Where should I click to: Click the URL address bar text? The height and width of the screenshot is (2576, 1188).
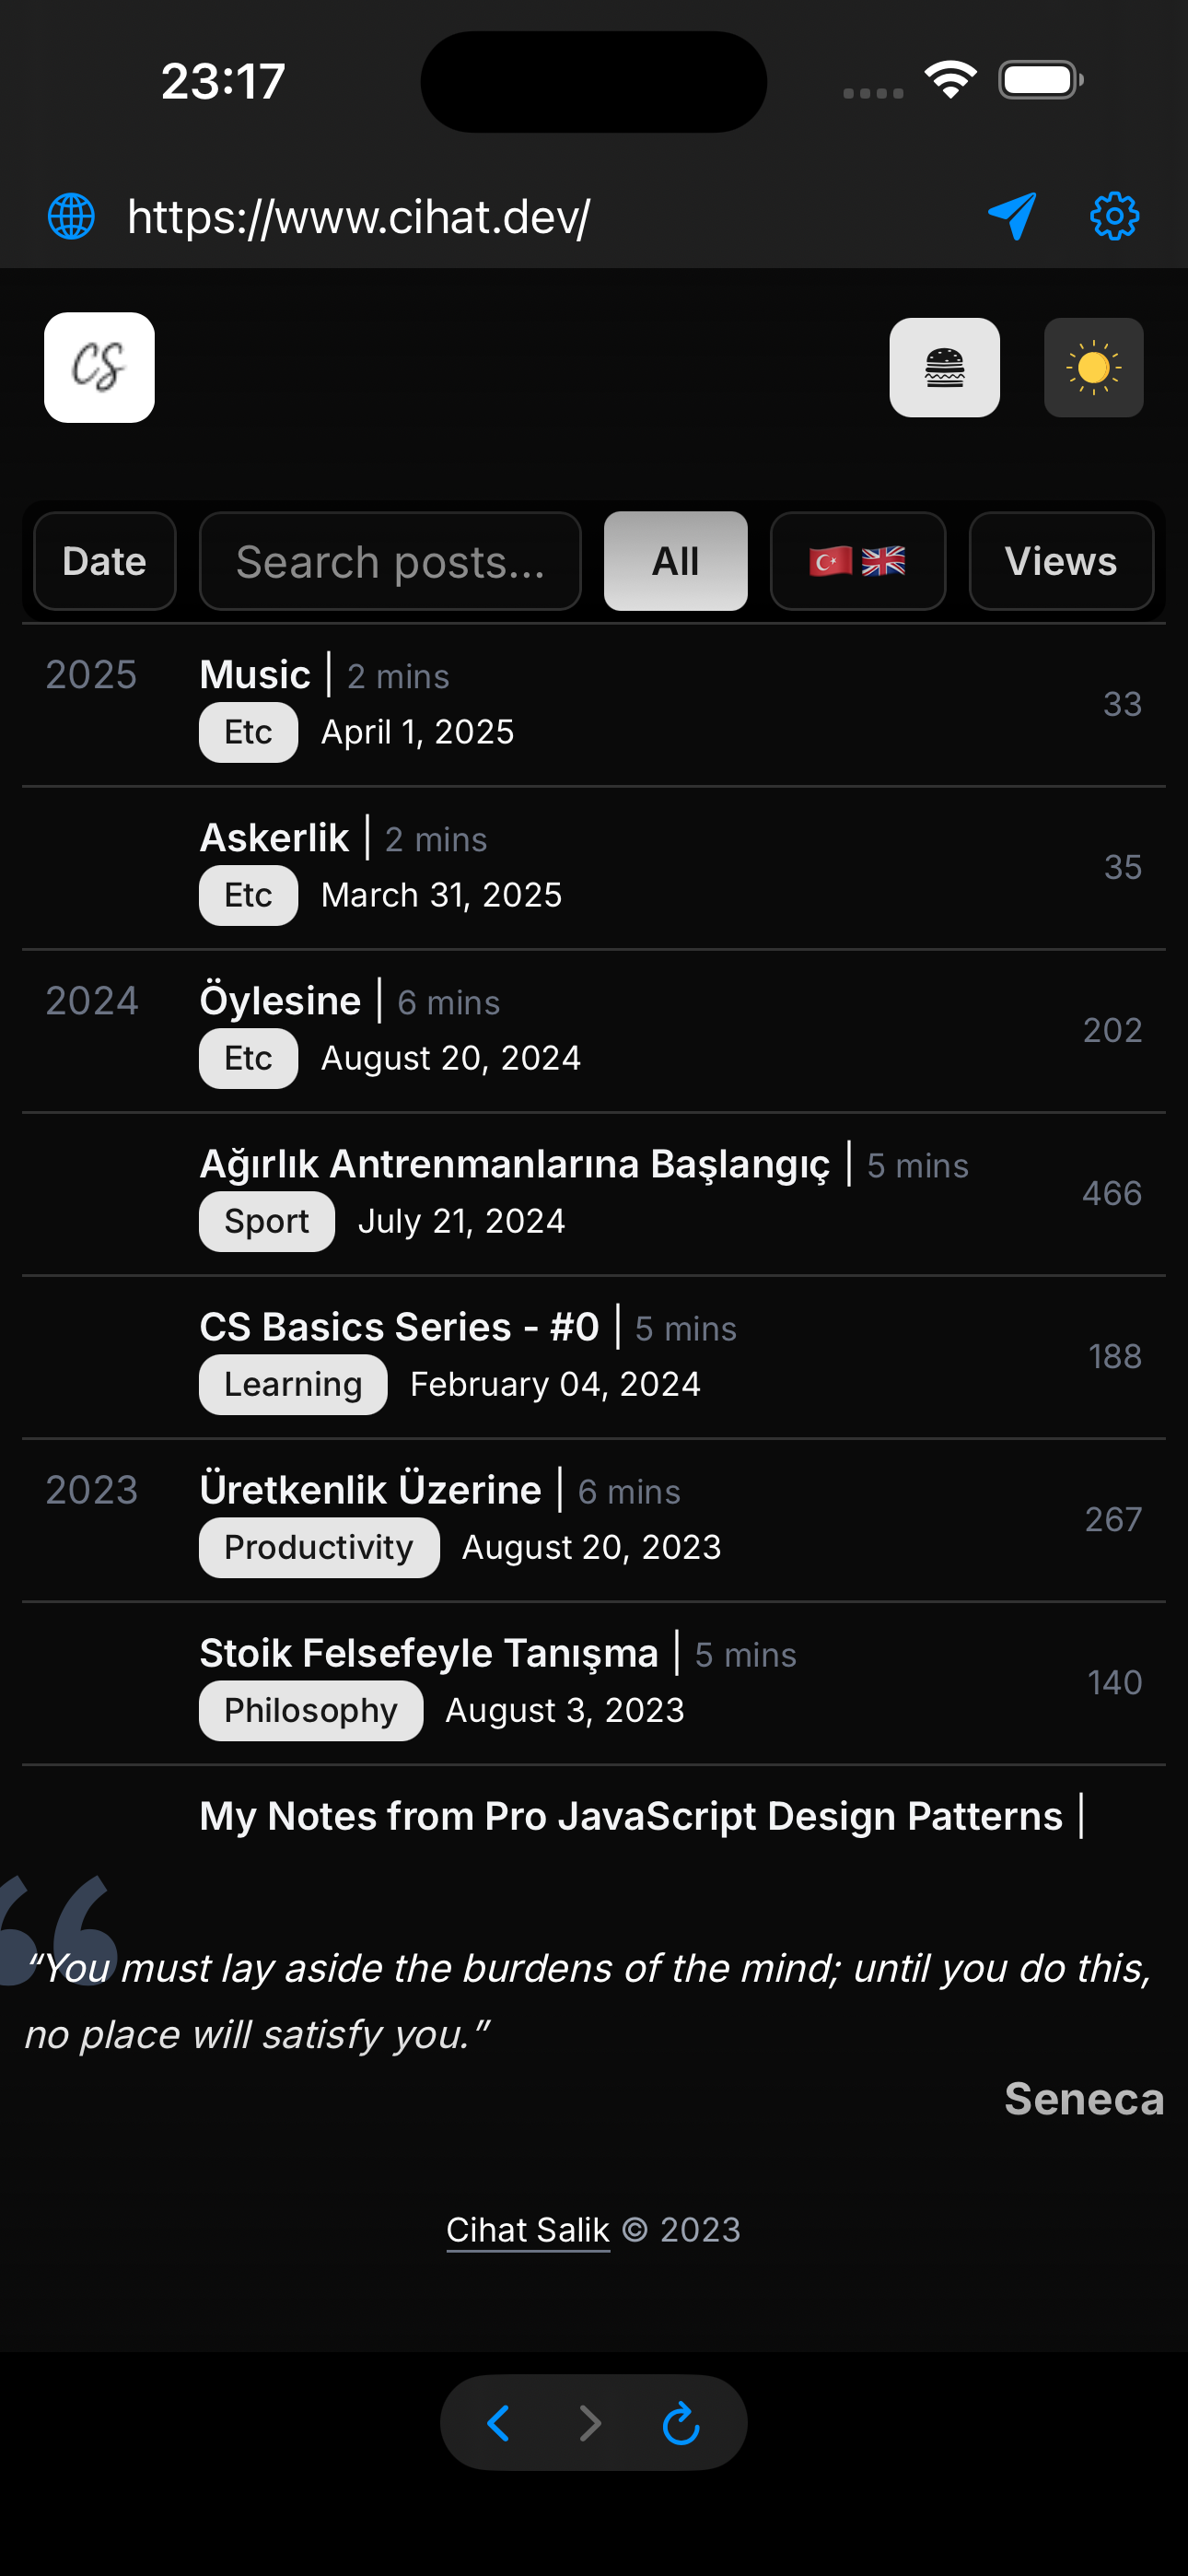(x=359, y=216)
